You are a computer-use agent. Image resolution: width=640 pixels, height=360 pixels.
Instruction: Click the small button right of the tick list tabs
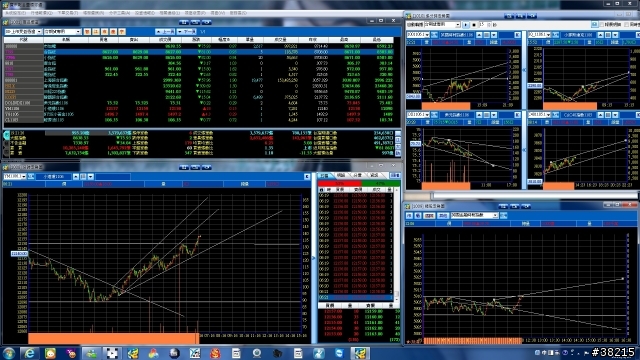(x=395, y=175)
